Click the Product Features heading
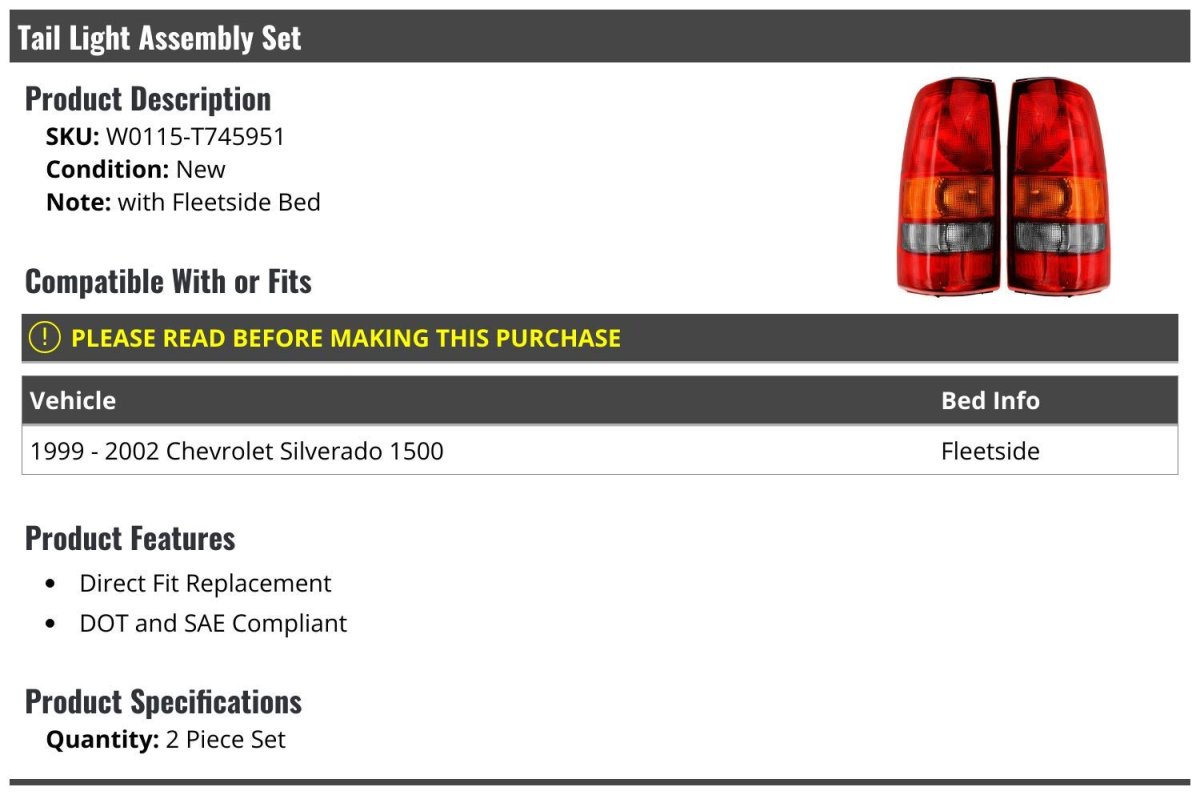Screen dimensions: 1200x795 pos(130,538)
